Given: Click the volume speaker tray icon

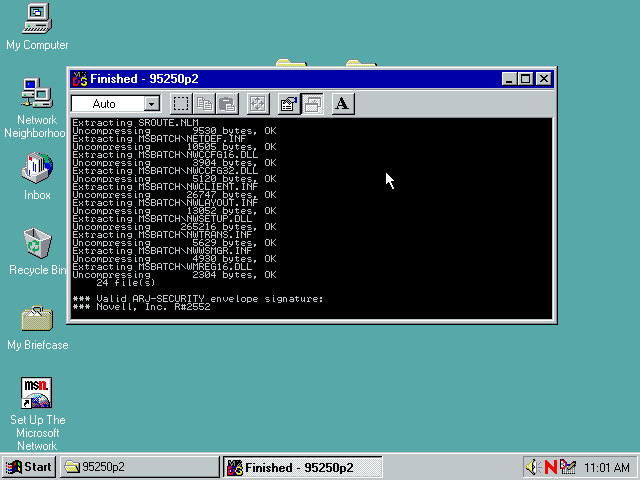Looking at the screenshot, I should pyautogui.click(x=533, y=467).
